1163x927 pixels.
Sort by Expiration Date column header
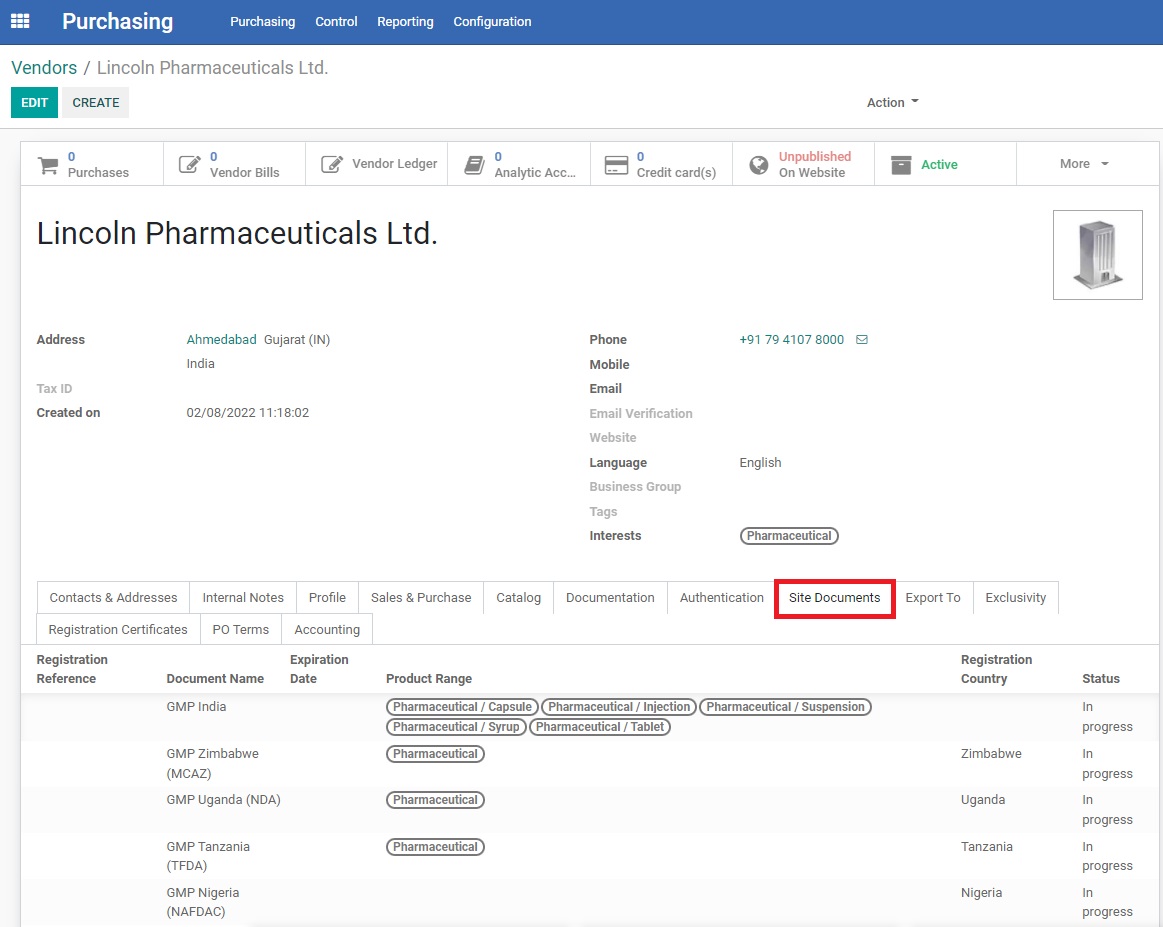tap(319, 669)
